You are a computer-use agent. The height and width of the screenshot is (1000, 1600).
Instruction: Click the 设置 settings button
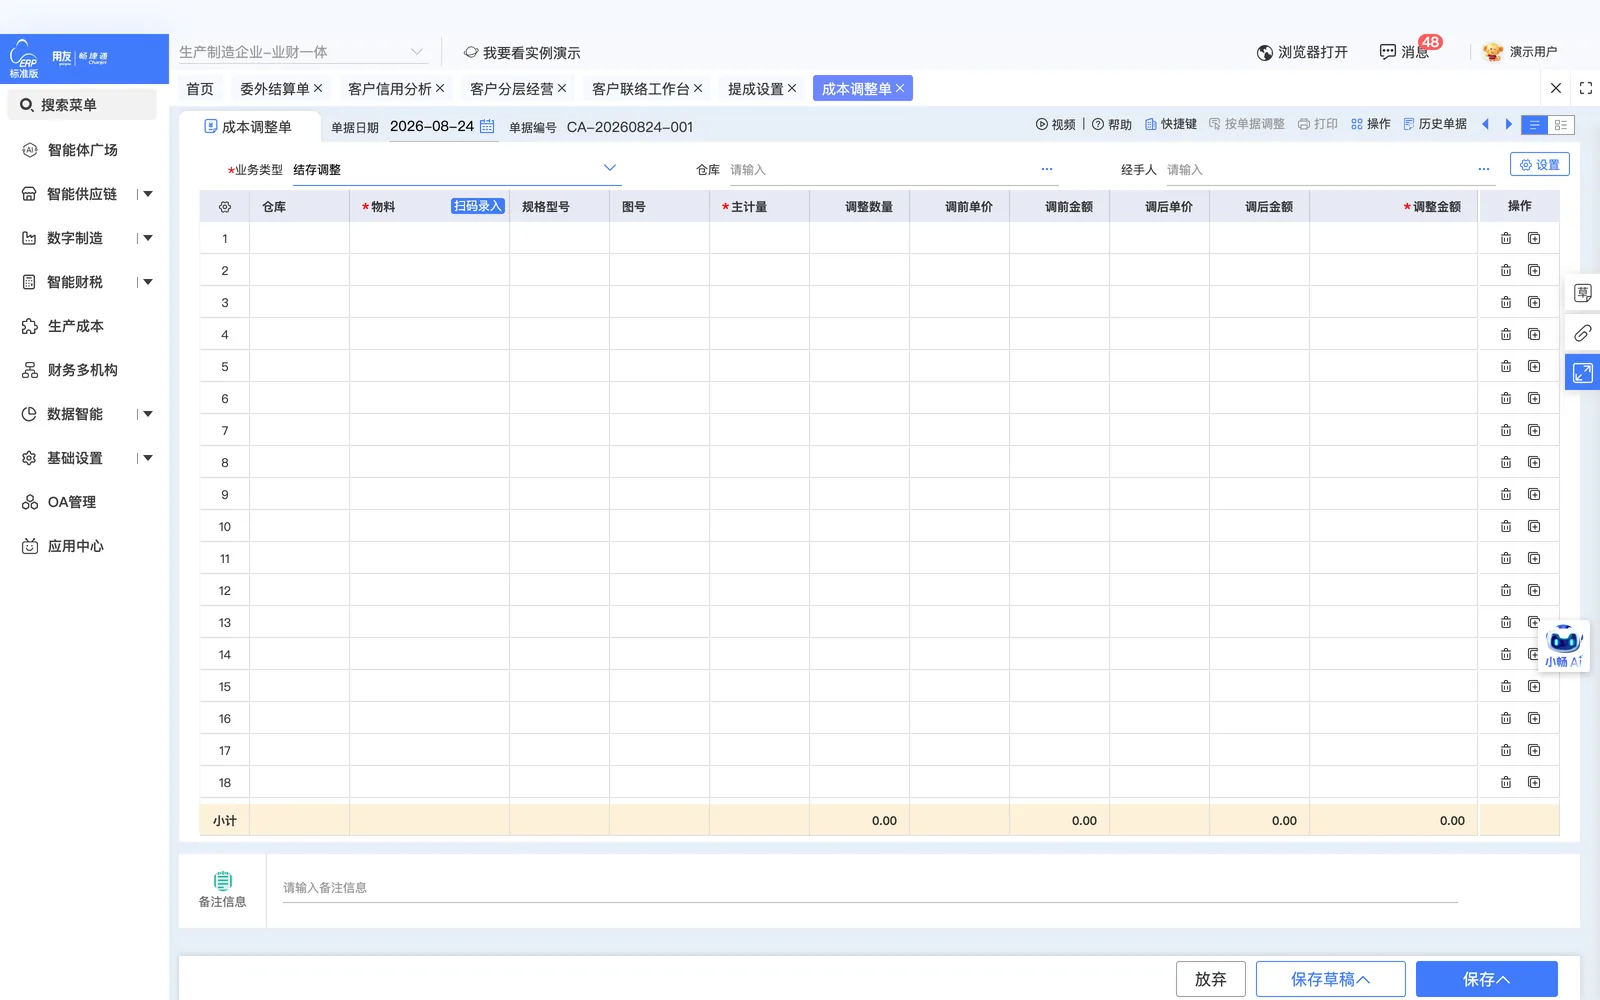1540,165
